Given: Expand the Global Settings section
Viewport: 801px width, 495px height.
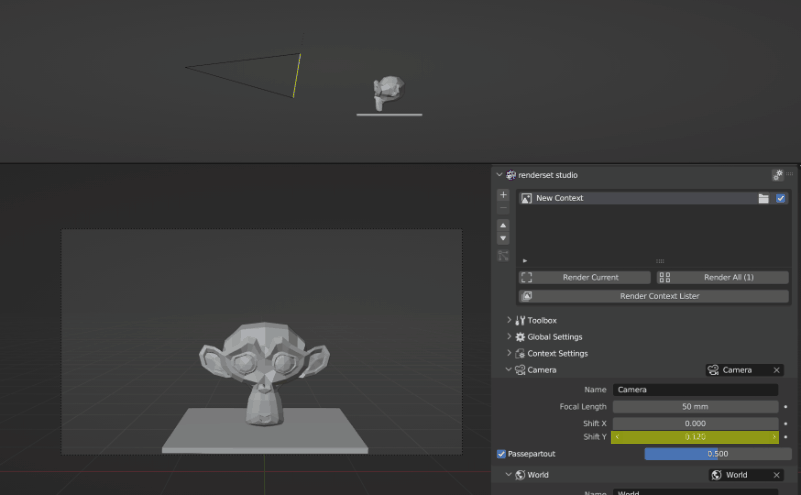Looking at the screenshot, I should pyautogui.click(x=509, y=337).
